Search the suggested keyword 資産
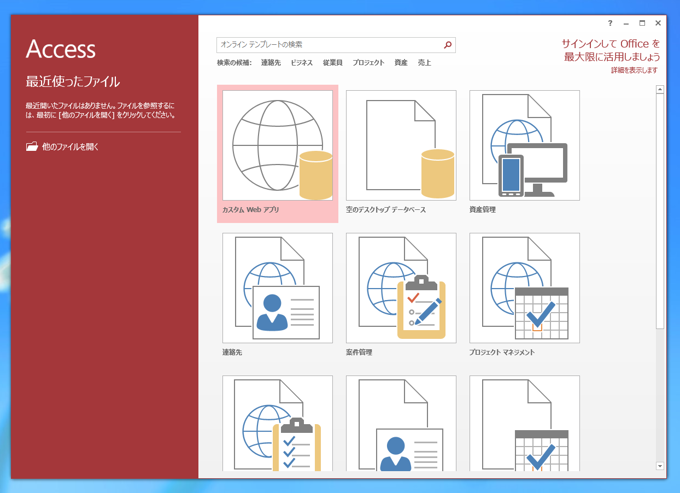 (401, 63)
